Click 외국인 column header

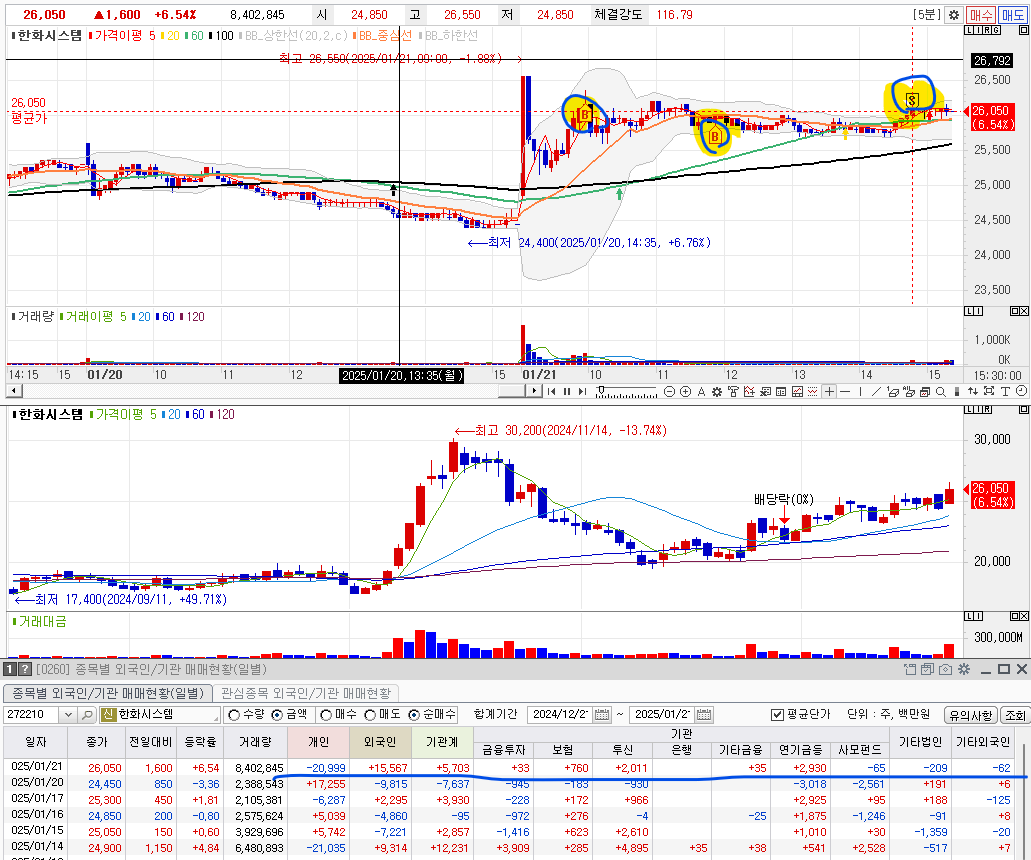381,742
